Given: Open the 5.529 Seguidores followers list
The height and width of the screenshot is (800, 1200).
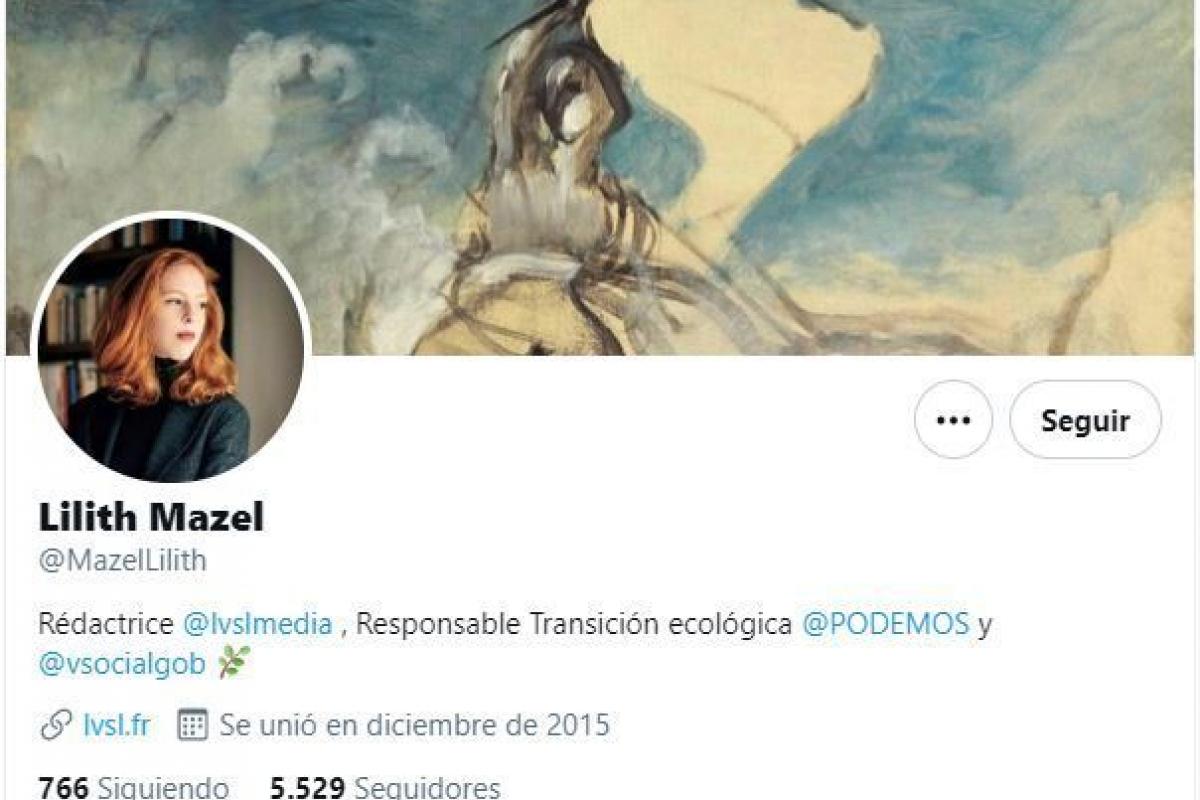Looking at the screenshot, I should pos(385,788).
